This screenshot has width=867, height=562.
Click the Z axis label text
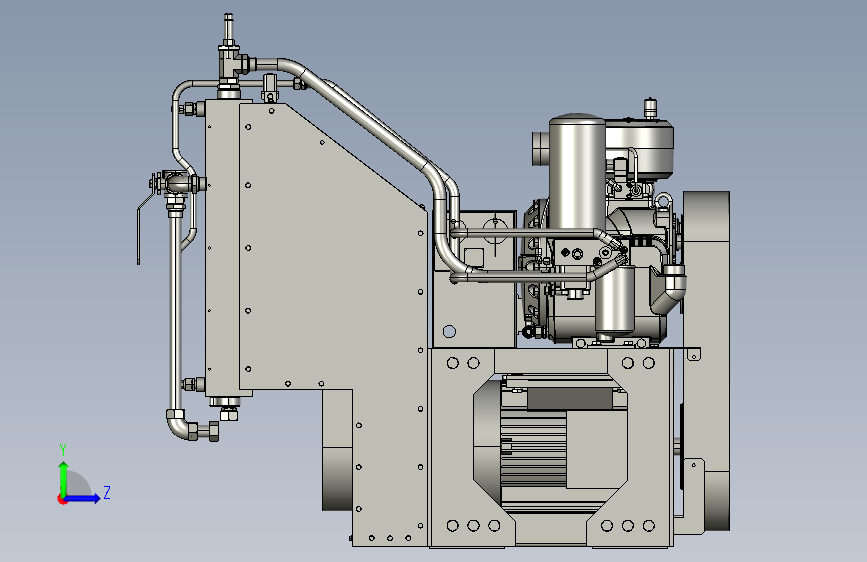(x=106, y=492)
